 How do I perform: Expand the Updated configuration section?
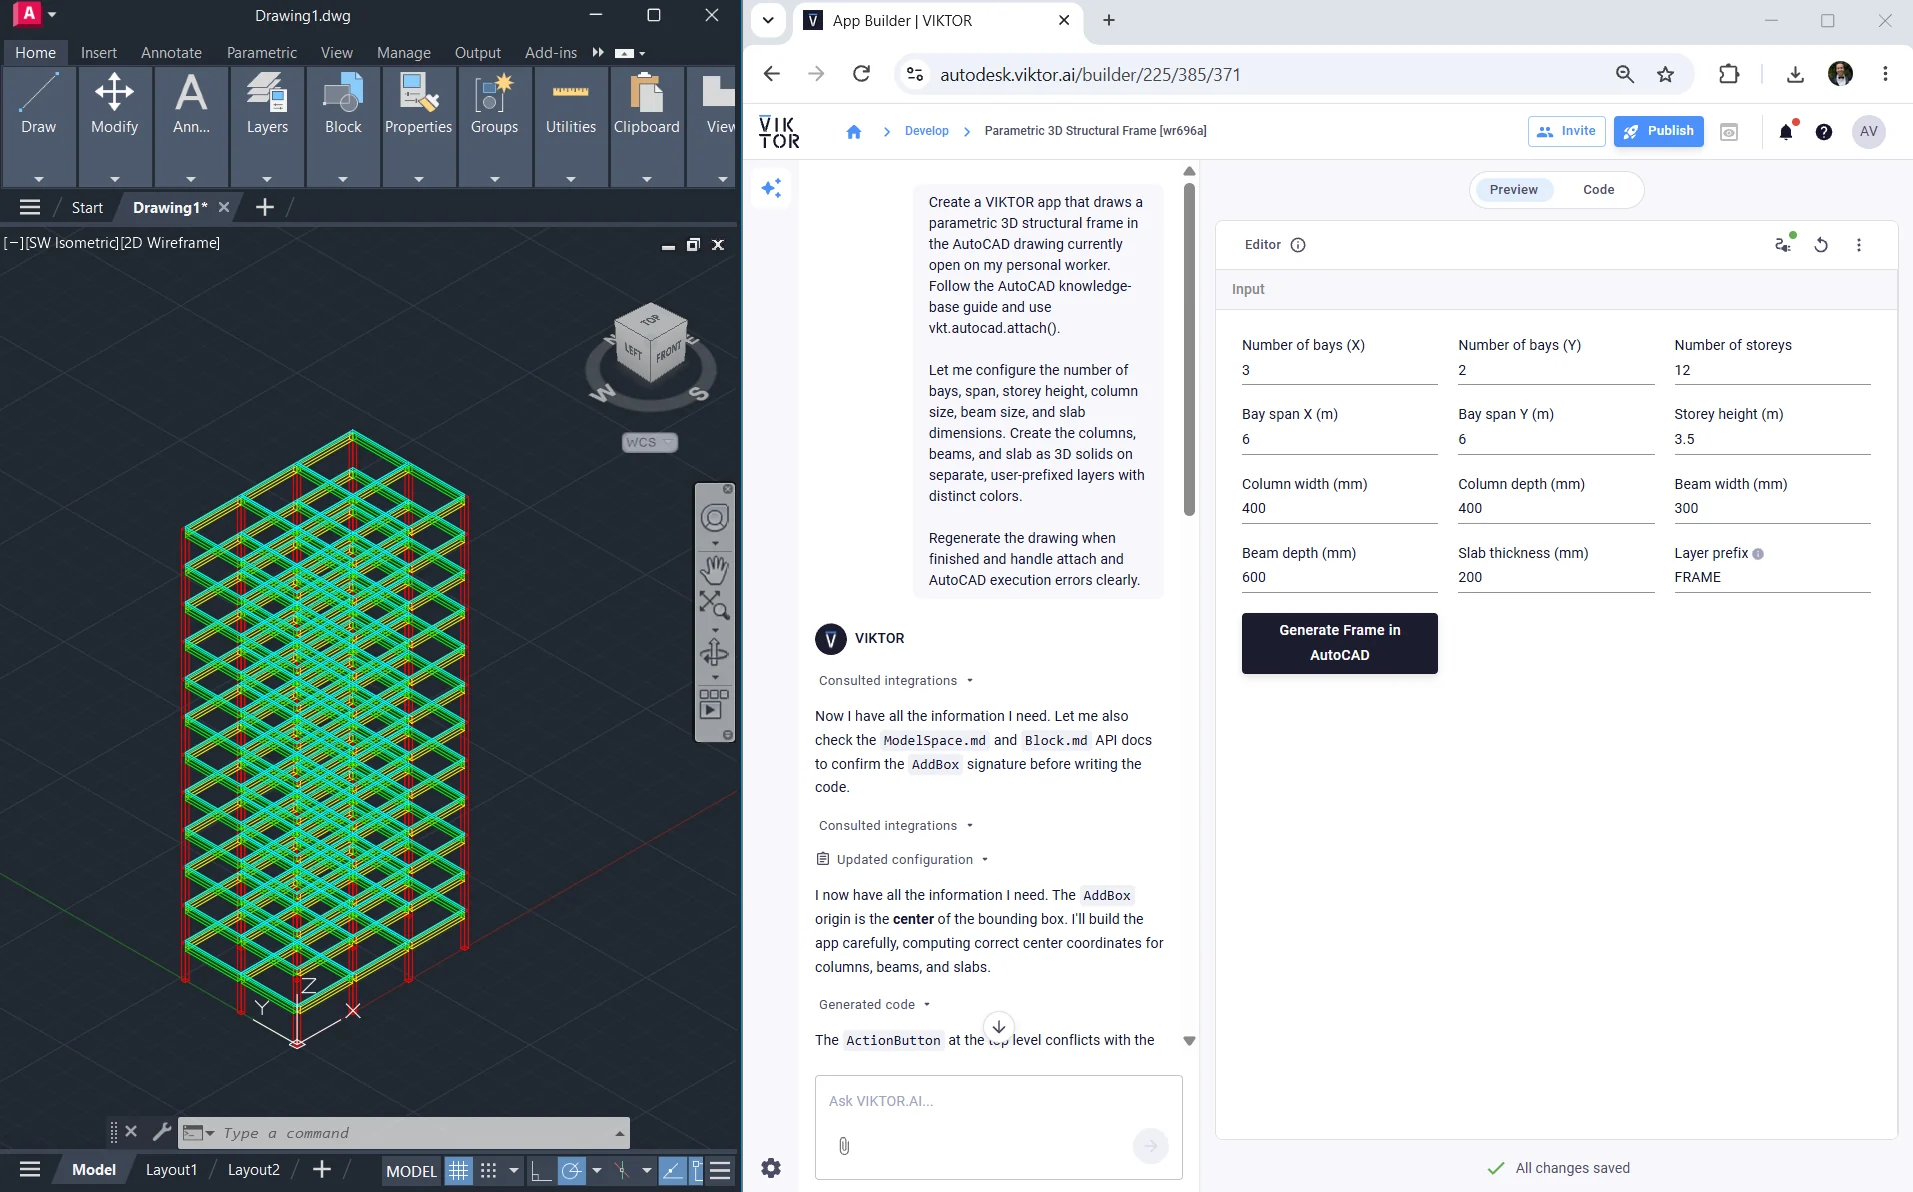pos(903,859)
